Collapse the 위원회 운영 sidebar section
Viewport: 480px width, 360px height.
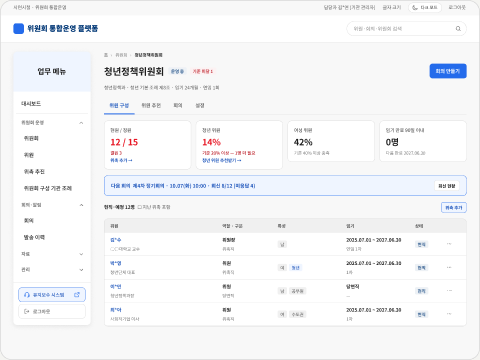(52, 123)
